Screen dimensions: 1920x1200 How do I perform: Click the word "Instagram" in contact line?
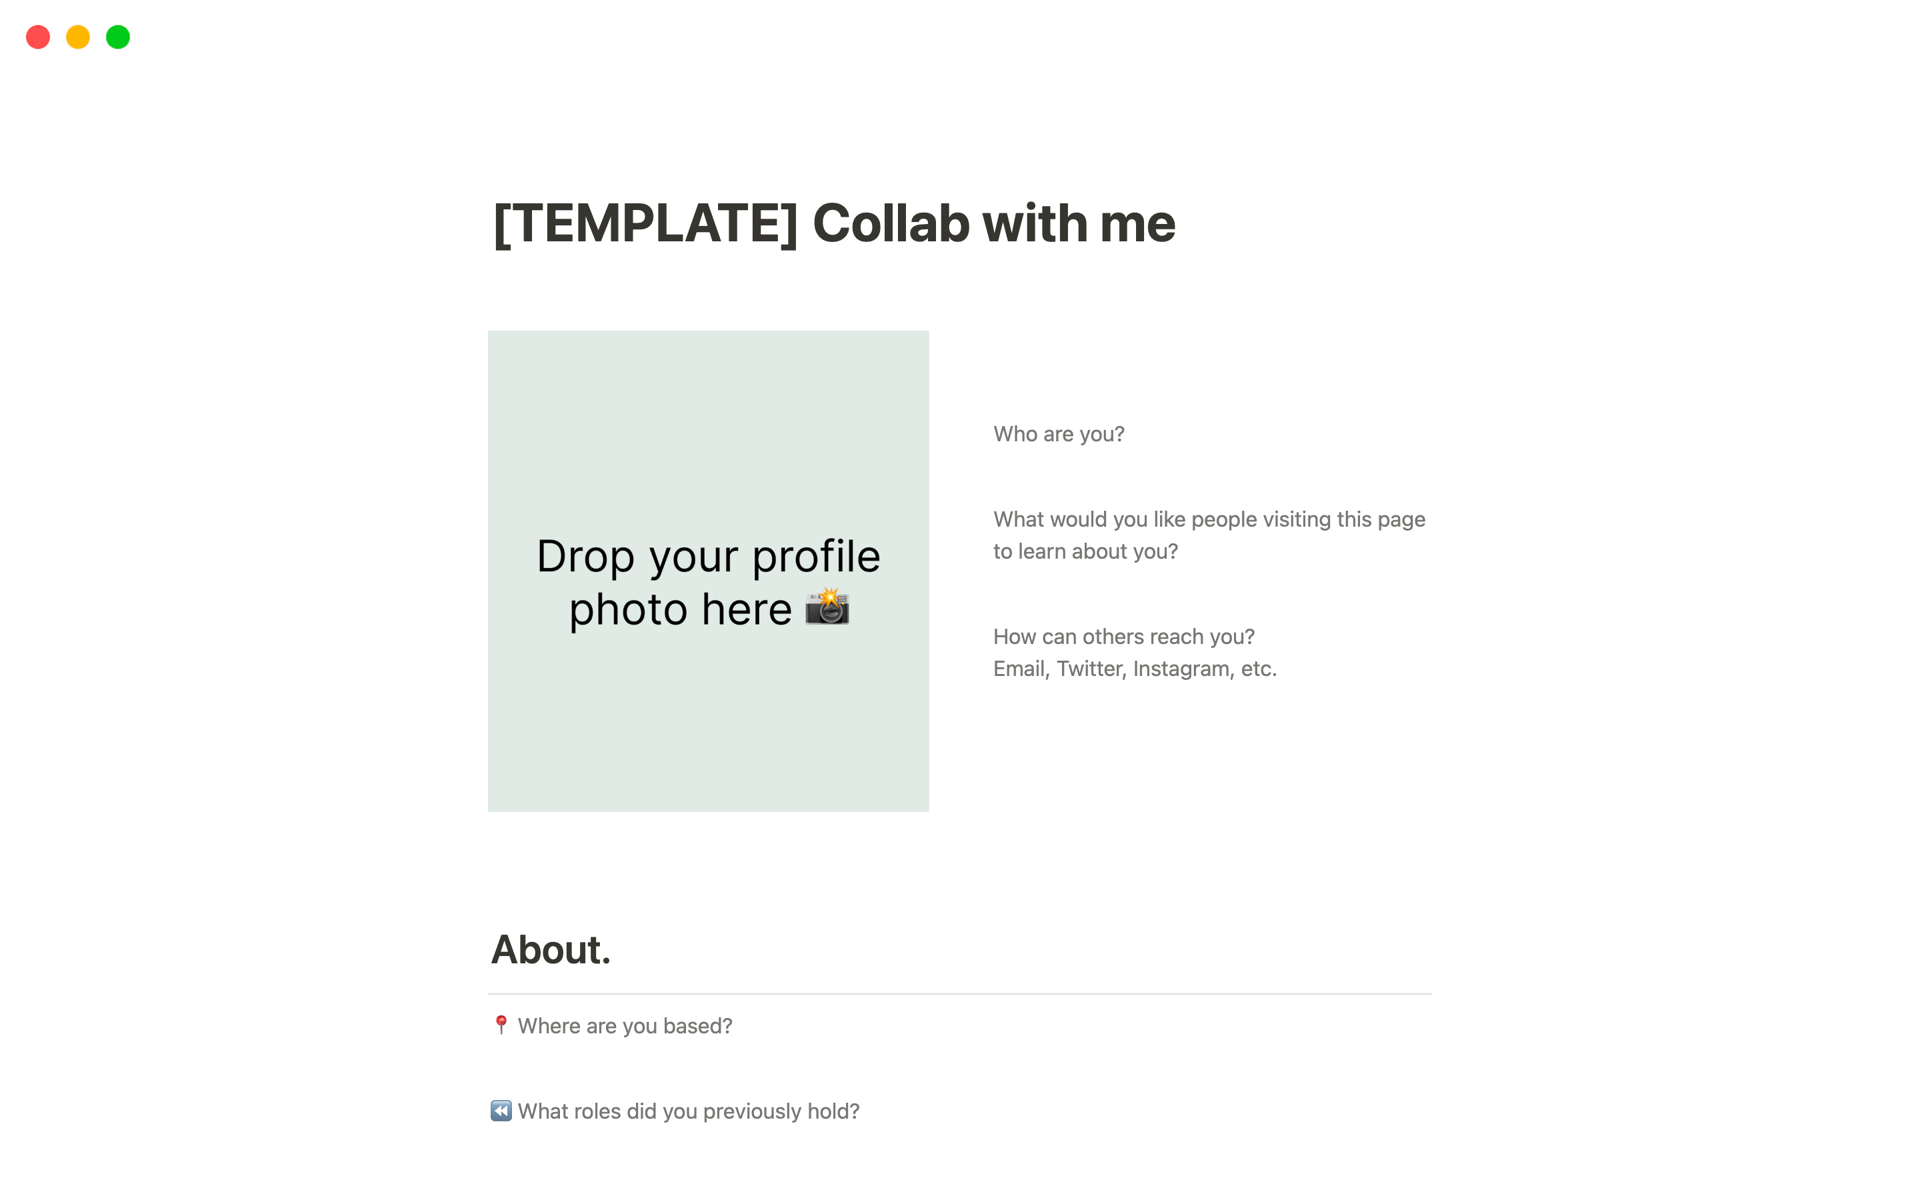pyautogui.click(x=1181, y=669)
